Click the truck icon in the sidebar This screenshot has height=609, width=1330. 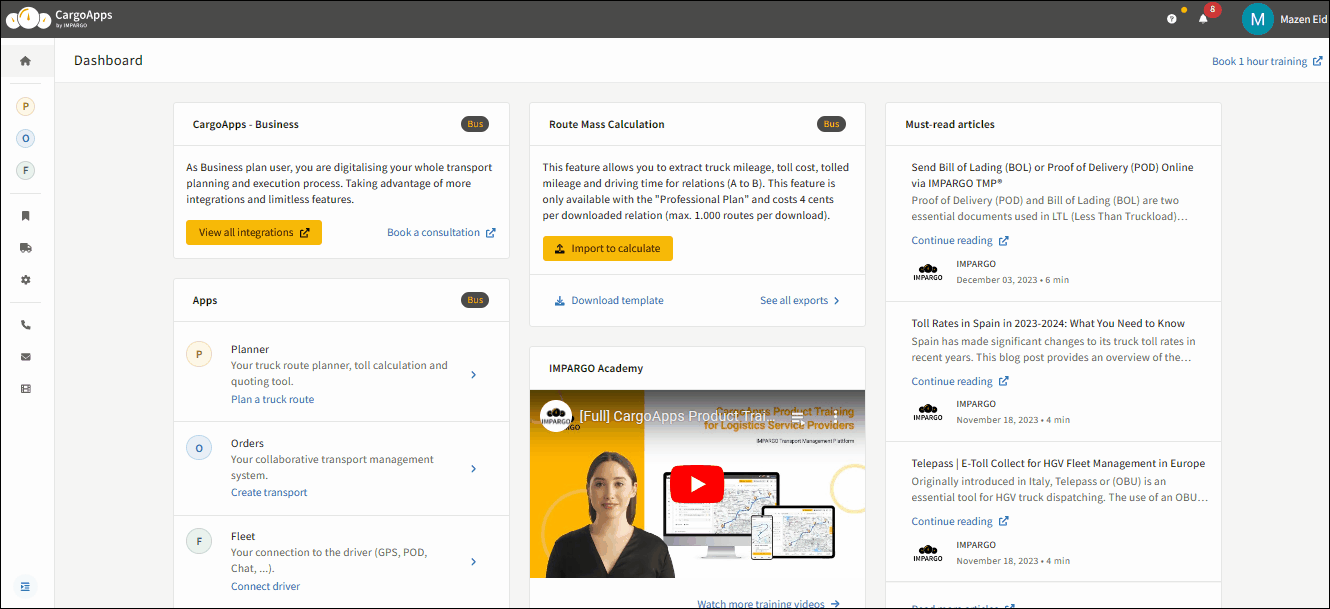coord(26,248)
